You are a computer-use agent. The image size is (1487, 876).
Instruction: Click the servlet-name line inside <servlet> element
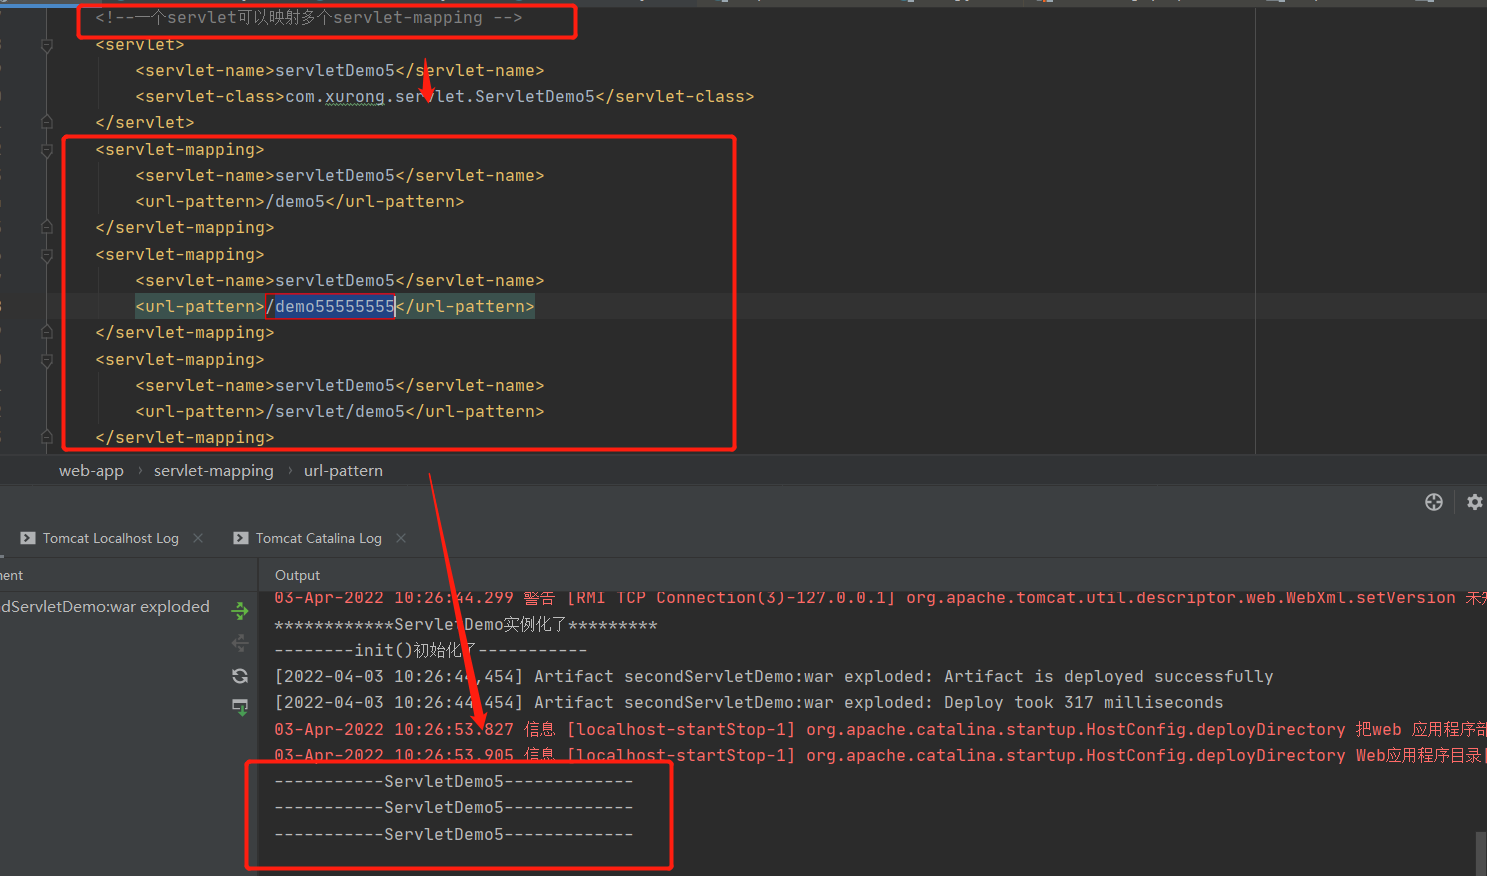point(340,70)
